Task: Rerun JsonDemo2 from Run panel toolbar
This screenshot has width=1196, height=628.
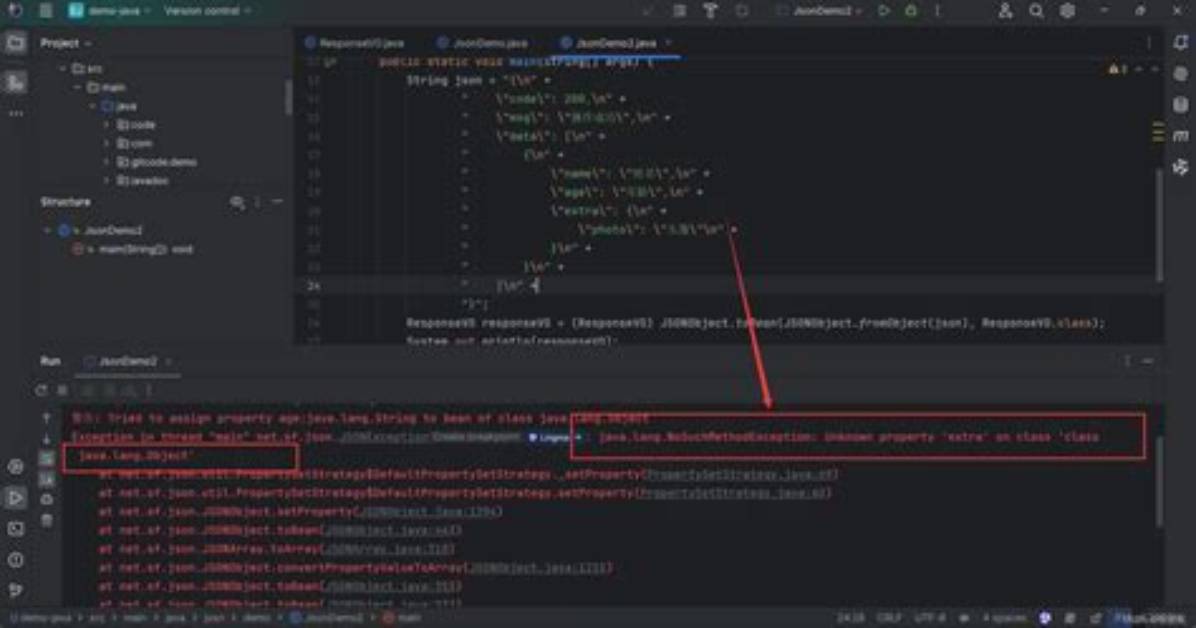Action: pos(41,390)
